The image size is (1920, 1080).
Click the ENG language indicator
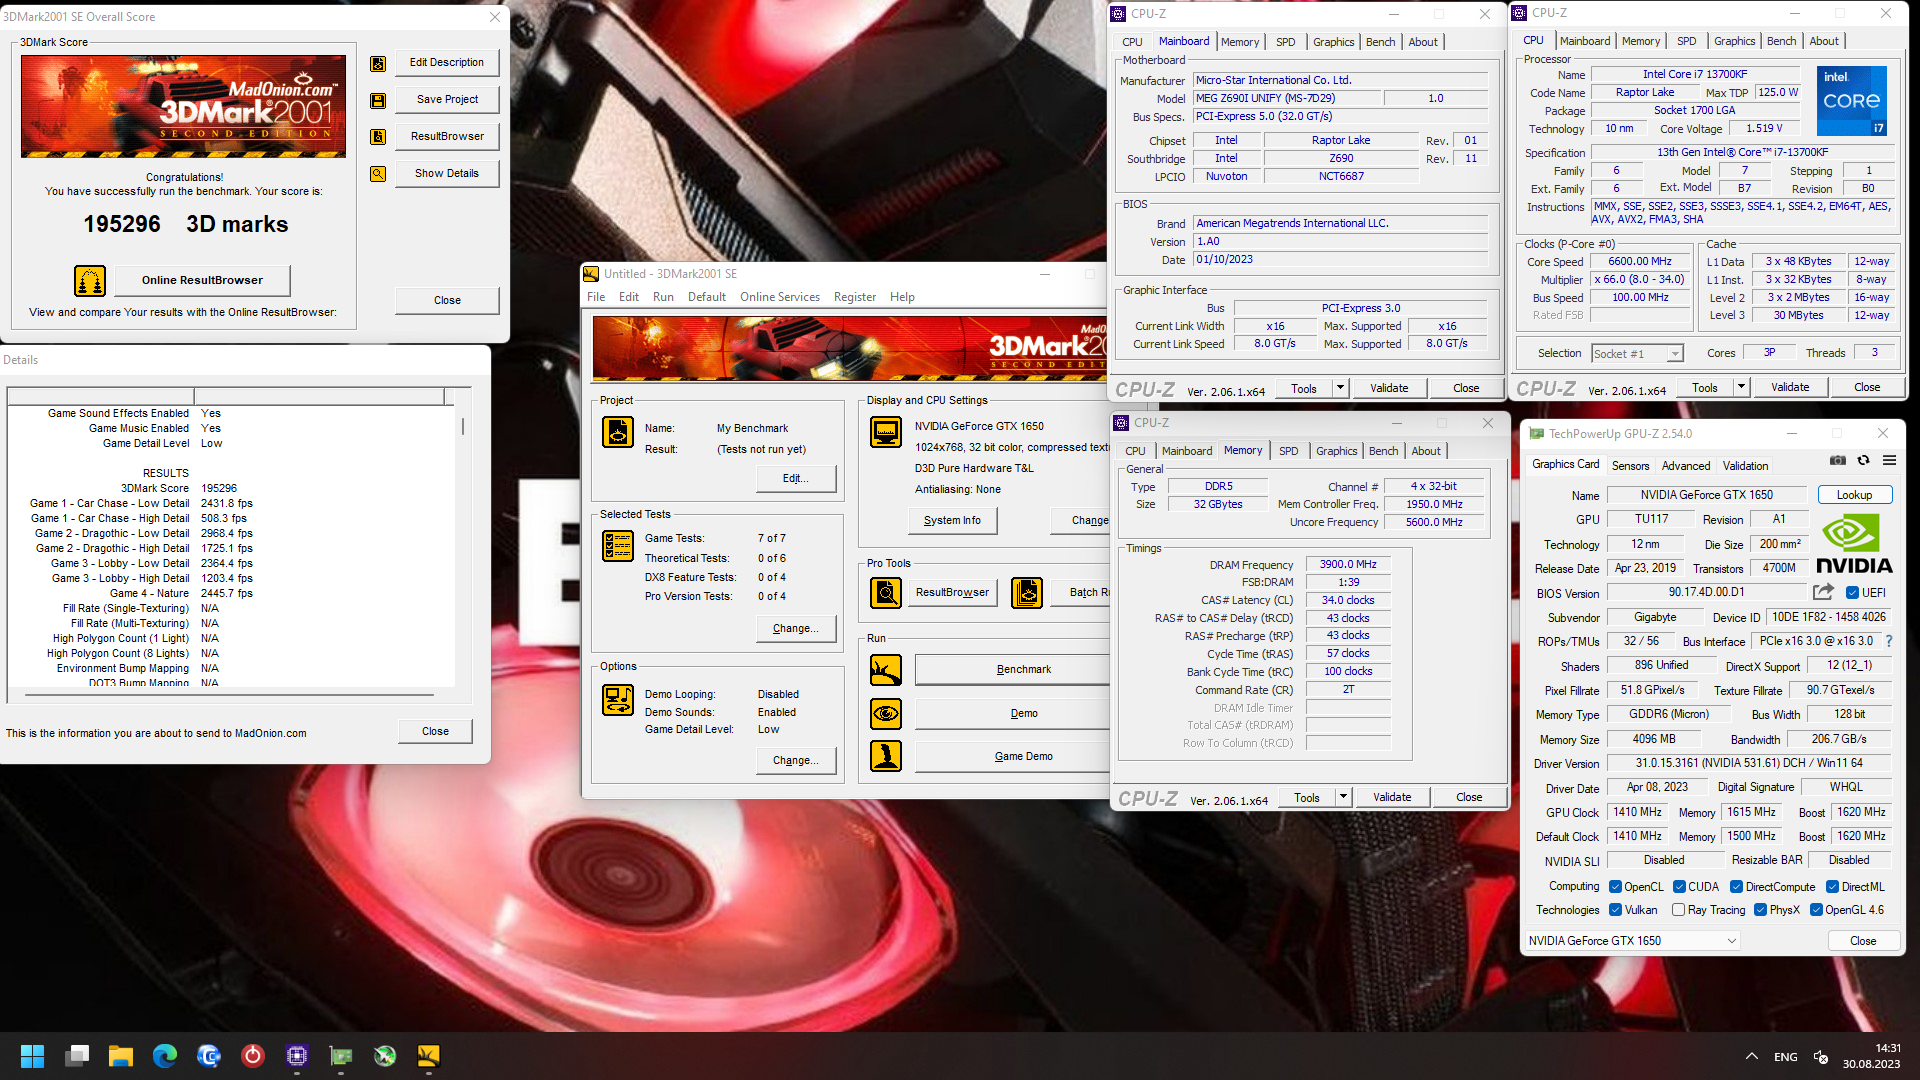click(1785, 1057)
